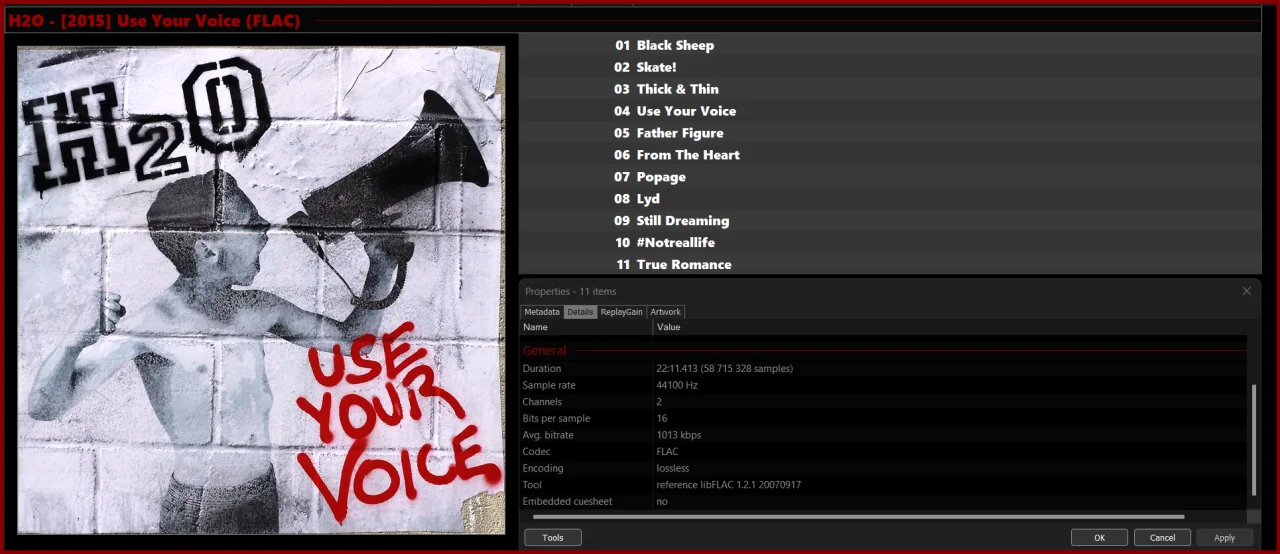Switch to the Metadata tab
Image resolution: width=1280 pixels, height=554 pixels.
(542, 312)
